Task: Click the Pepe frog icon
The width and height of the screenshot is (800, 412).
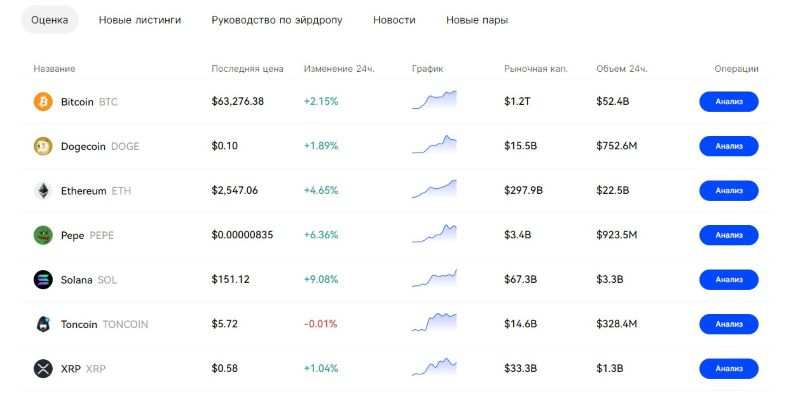Action: [43, 235]
